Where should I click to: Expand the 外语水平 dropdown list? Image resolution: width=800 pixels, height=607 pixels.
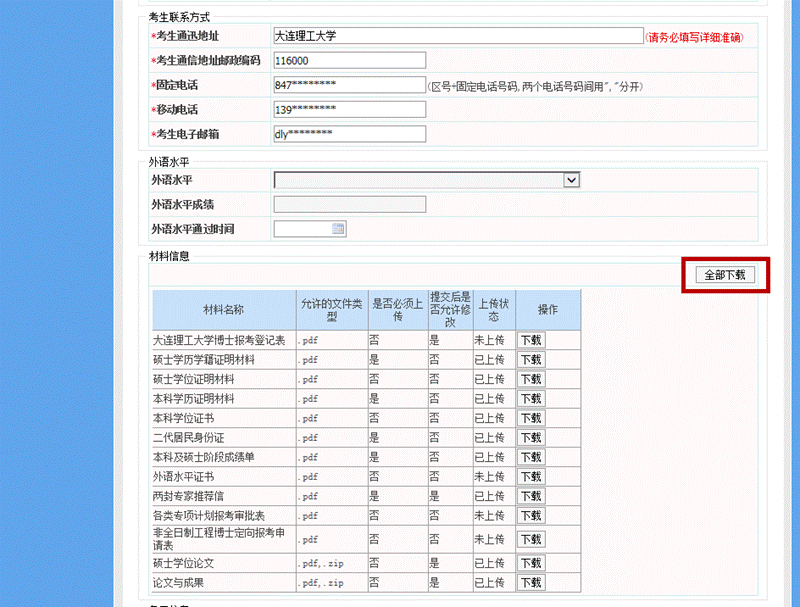click(x=571, y=180)
